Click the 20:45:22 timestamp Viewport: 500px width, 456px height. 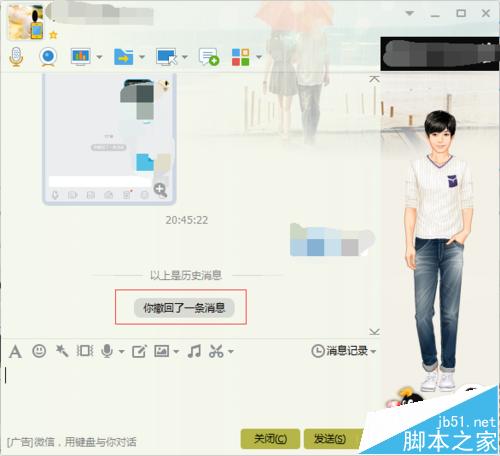(187, 220)
